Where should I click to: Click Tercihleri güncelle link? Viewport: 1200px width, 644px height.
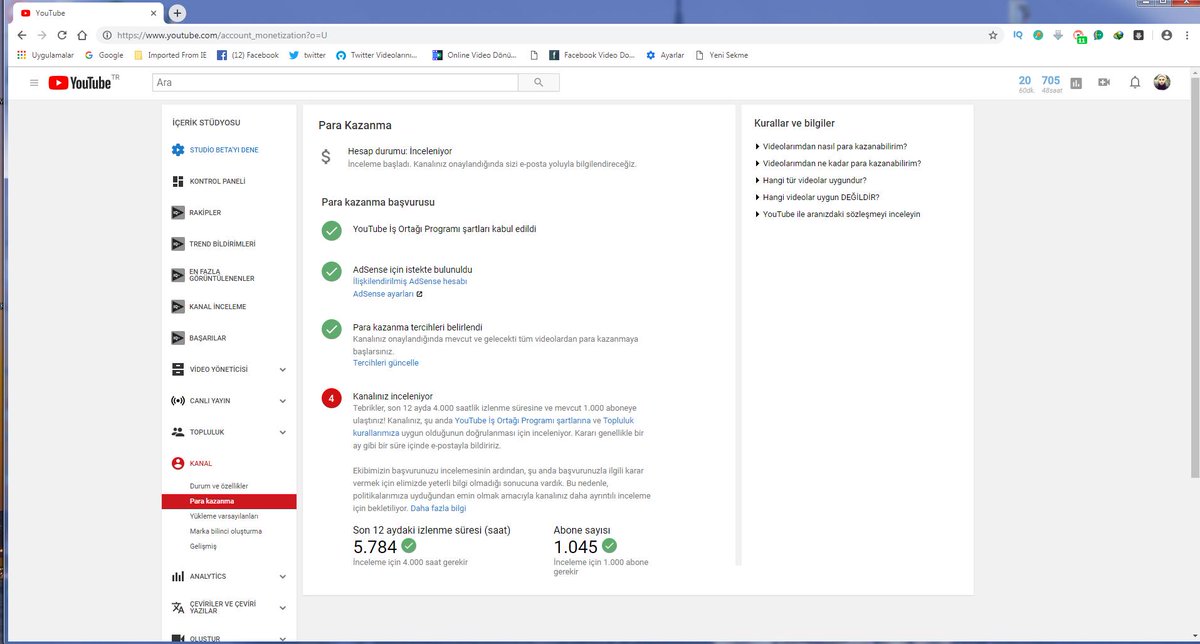386,363
